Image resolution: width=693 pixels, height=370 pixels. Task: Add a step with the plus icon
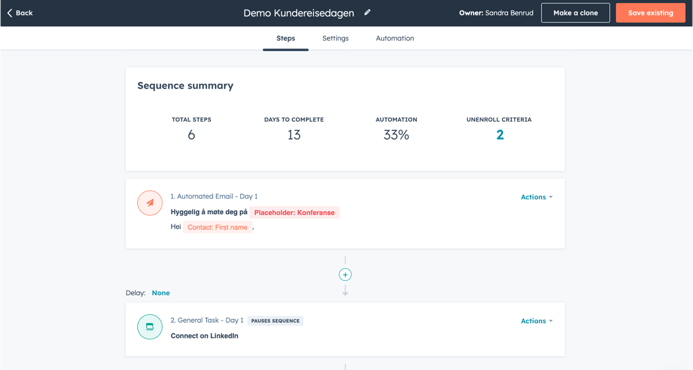click(345, 275)
